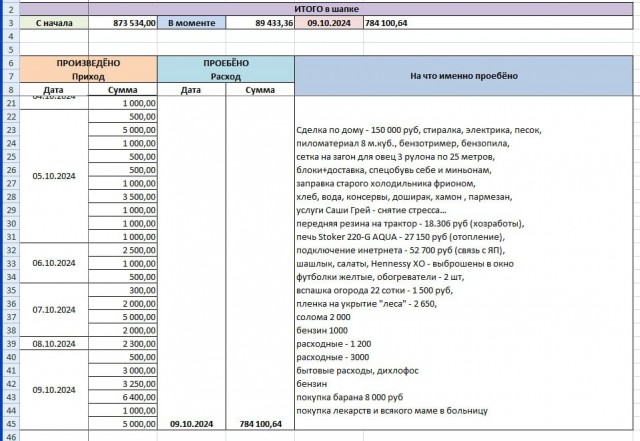Click the 3 500,00 amount in row 28

tap(123, 197)
